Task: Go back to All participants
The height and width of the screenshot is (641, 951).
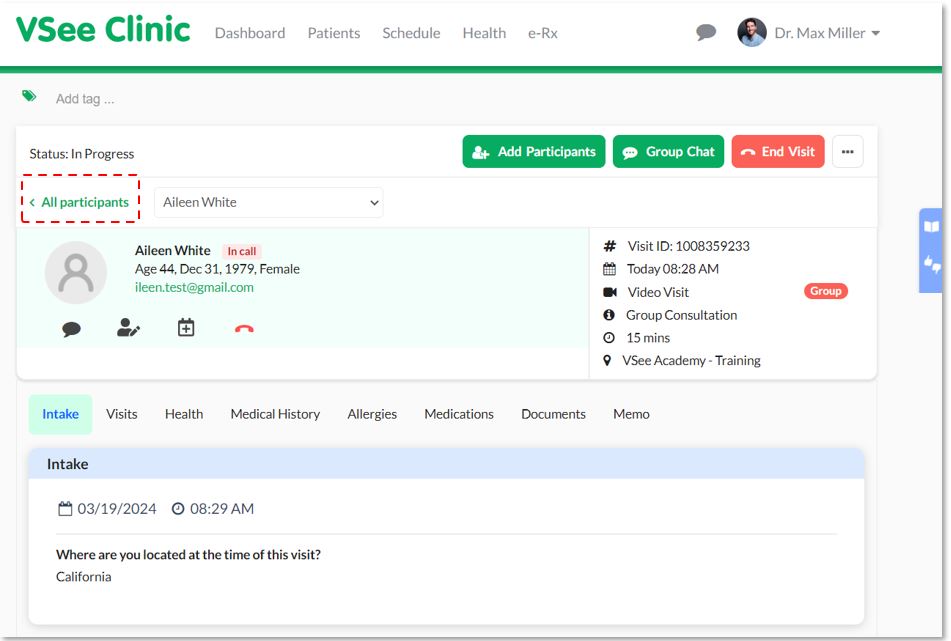Action: 79,203
